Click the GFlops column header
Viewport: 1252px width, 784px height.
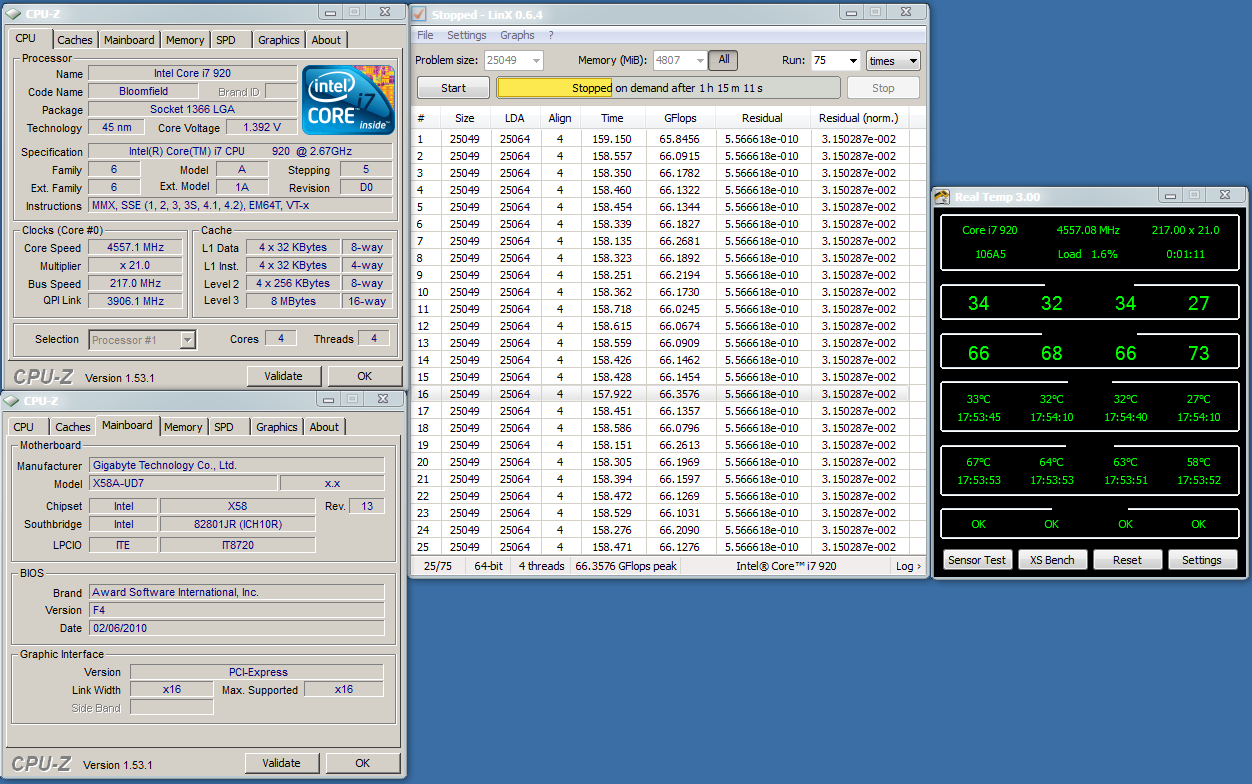(679, 118)
